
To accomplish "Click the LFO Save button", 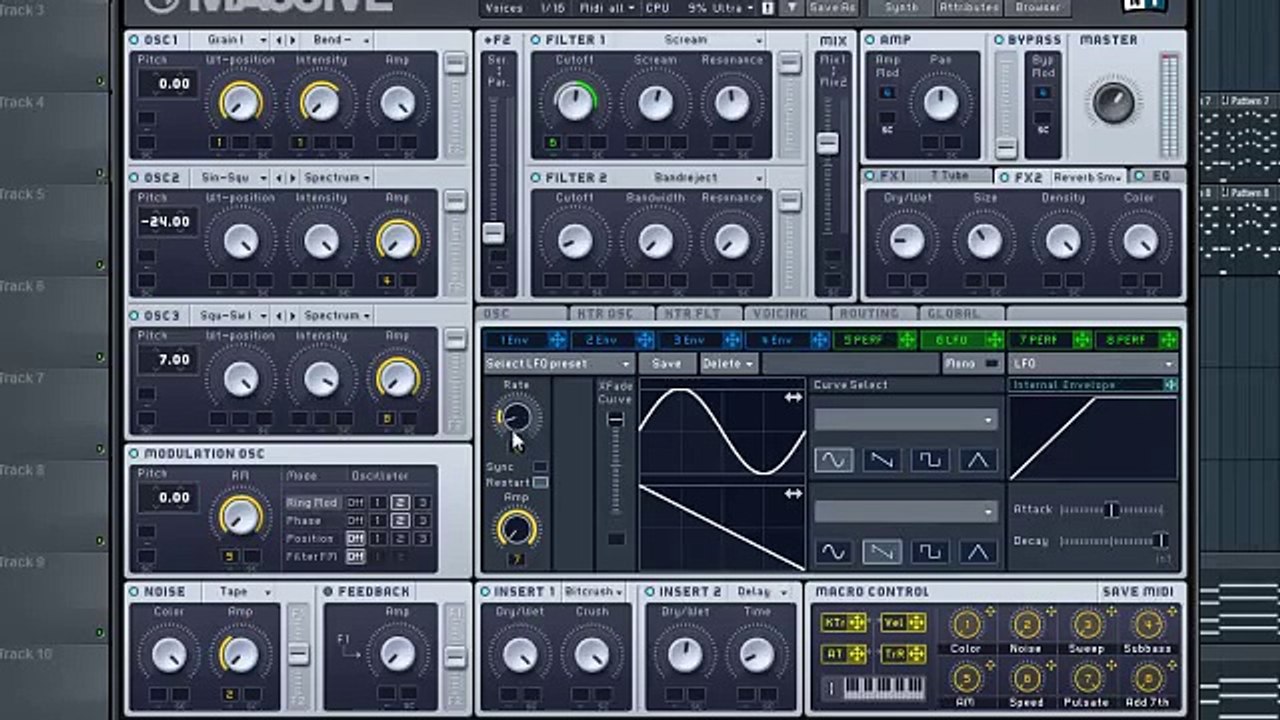I will tap(666, 364).
